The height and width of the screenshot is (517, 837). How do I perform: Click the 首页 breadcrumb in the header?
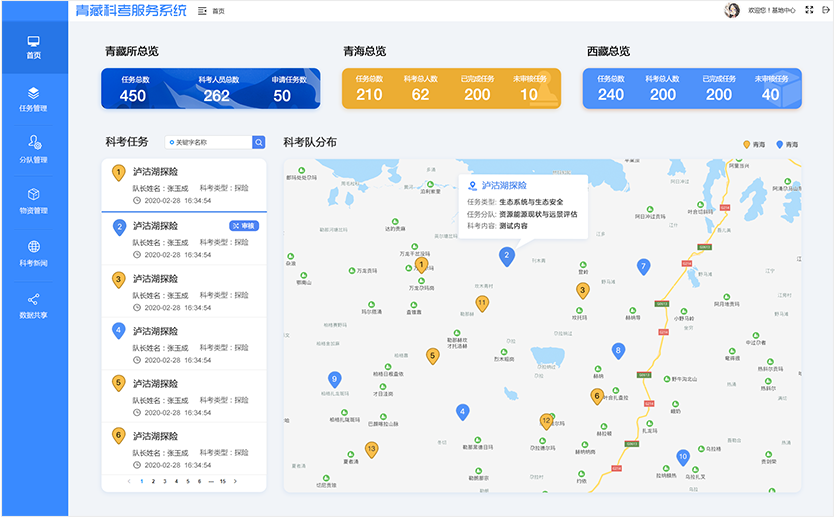click(218, 11)
